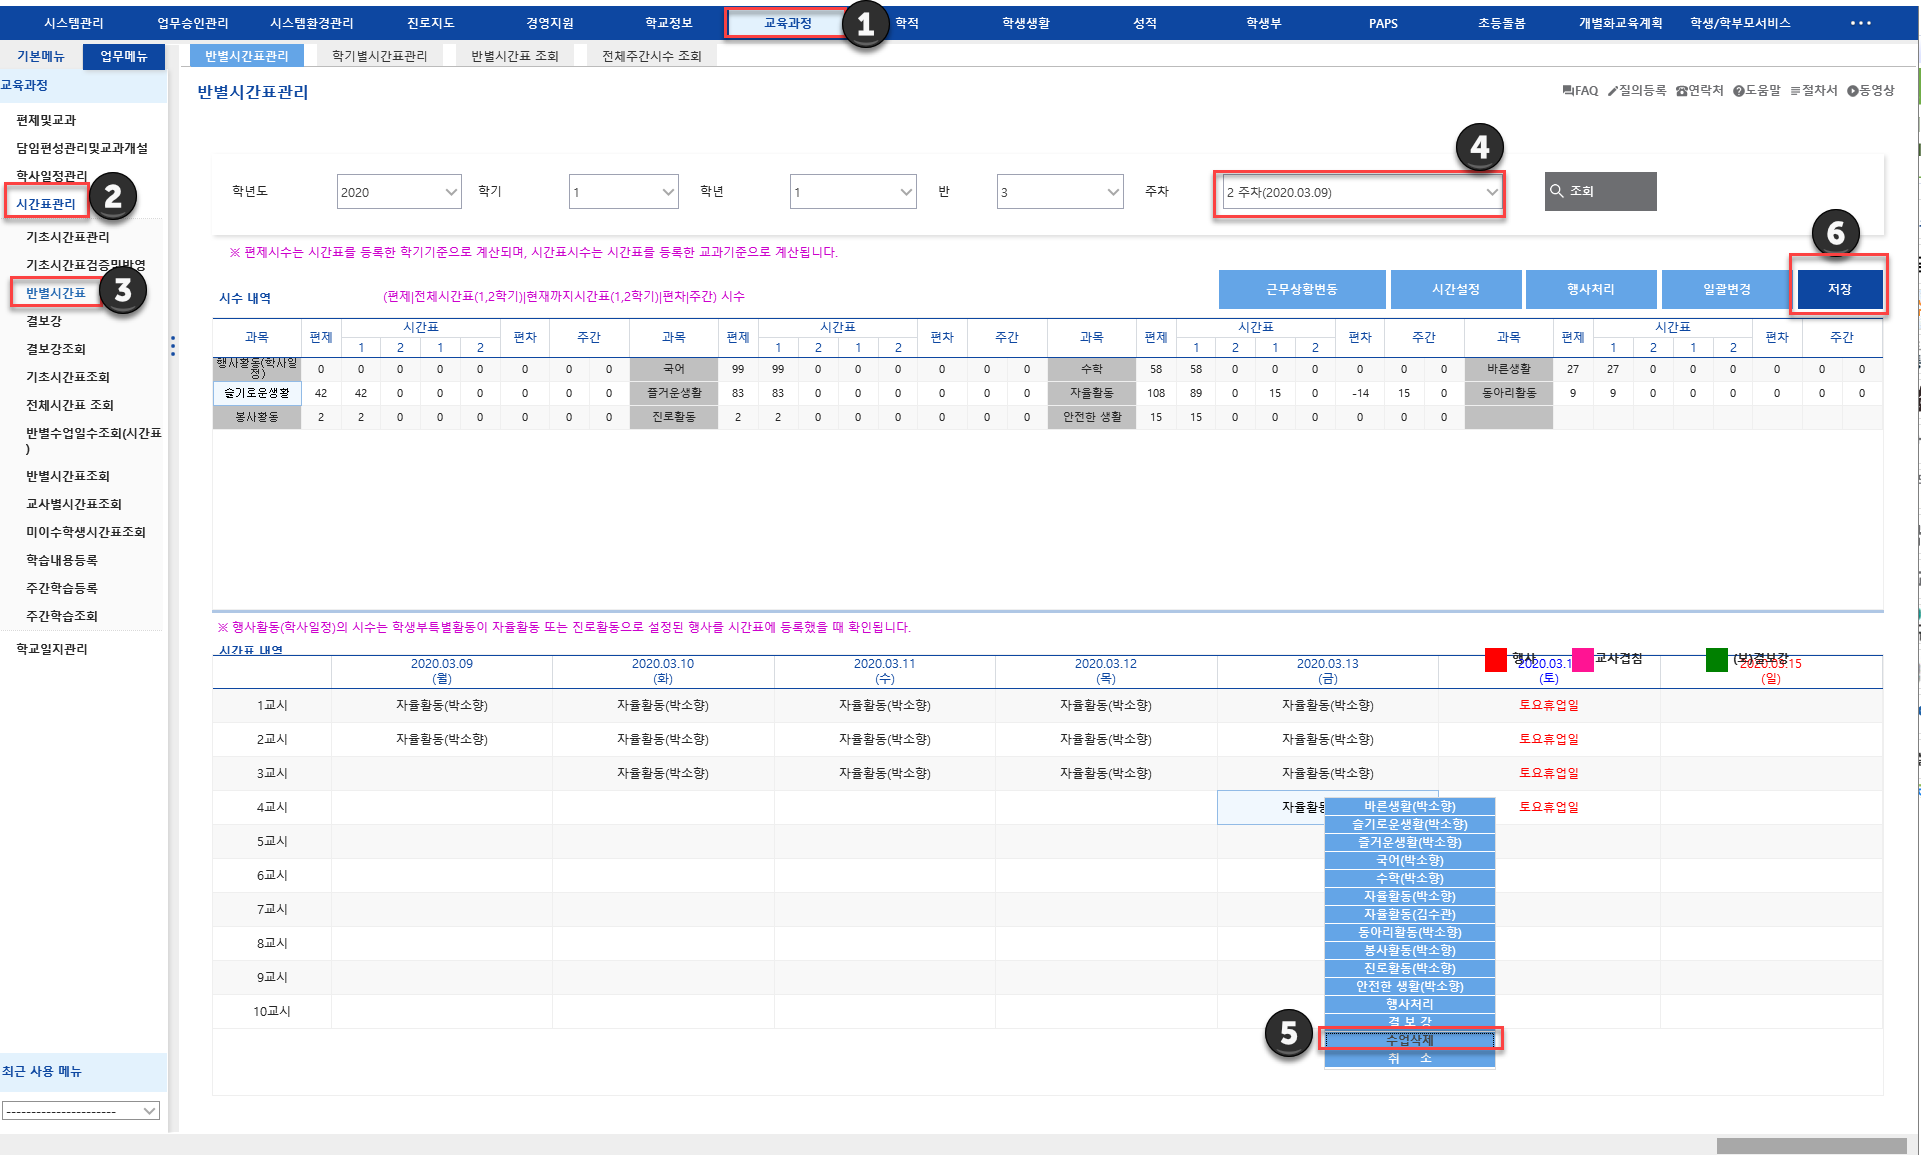1921x1155 pixels.
Task: Click the empty Monday 5교시 timetable cell
Action: pyautogui.click(x=441, y=841)
